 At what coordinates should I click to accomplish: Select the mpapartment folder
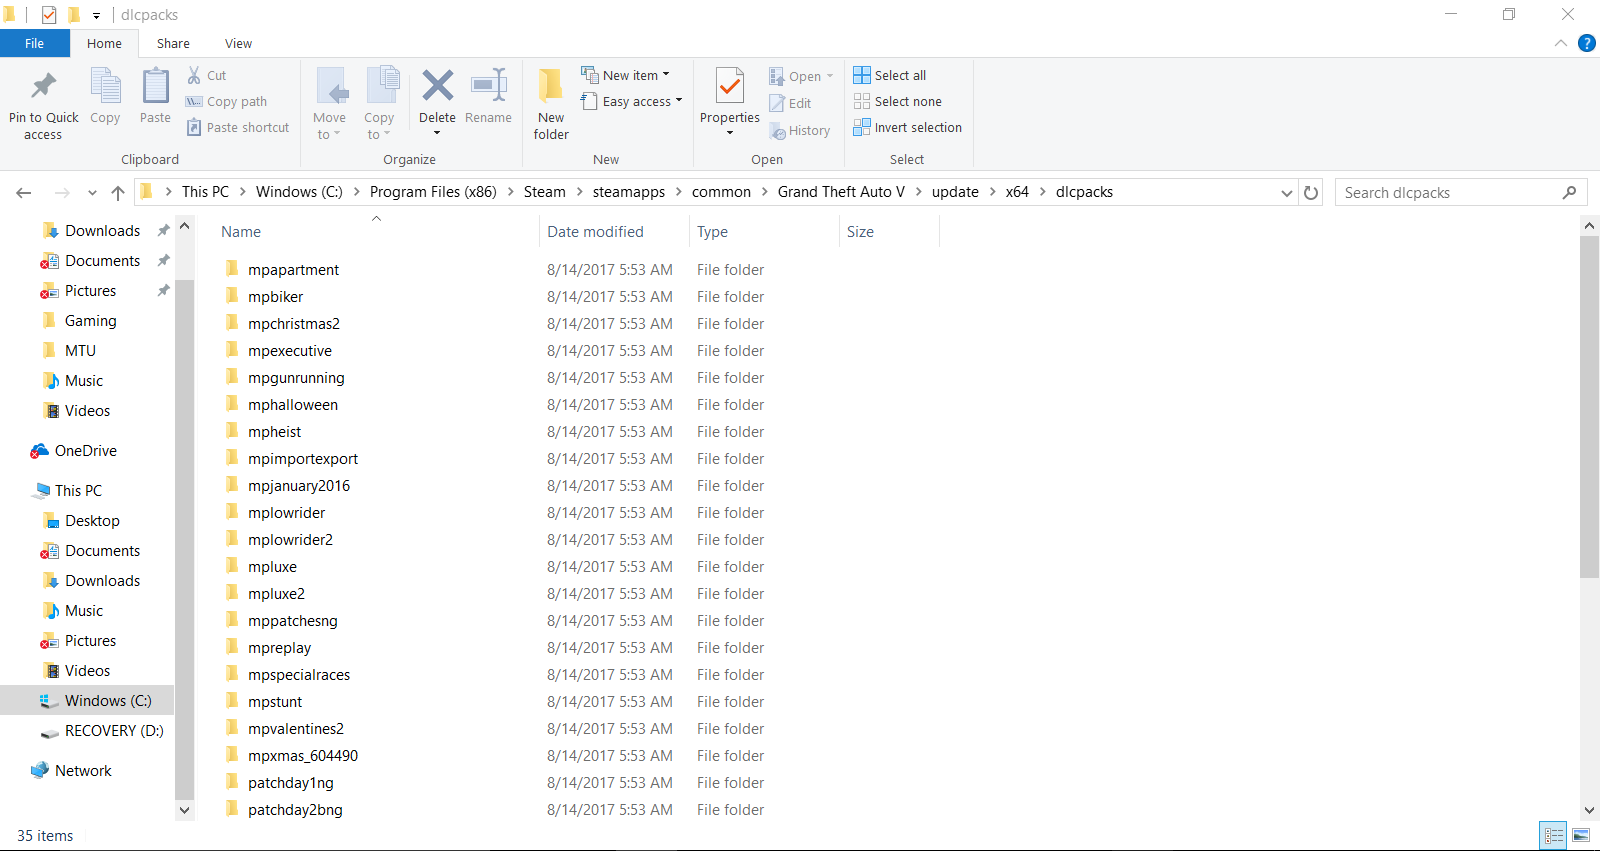click(293, 269)
